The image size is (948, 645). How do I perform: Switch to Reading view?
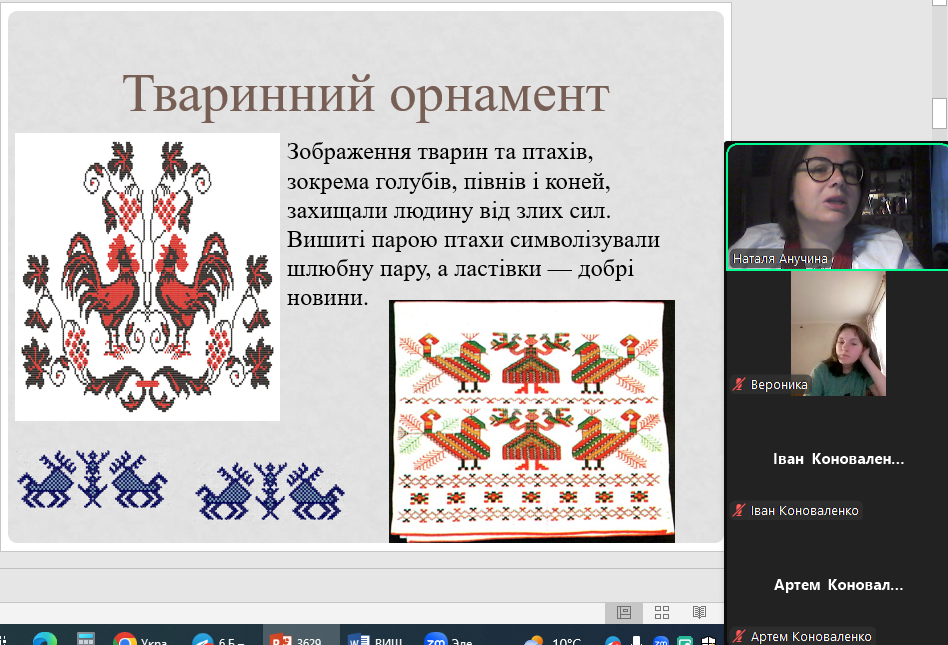click(699, 612)
